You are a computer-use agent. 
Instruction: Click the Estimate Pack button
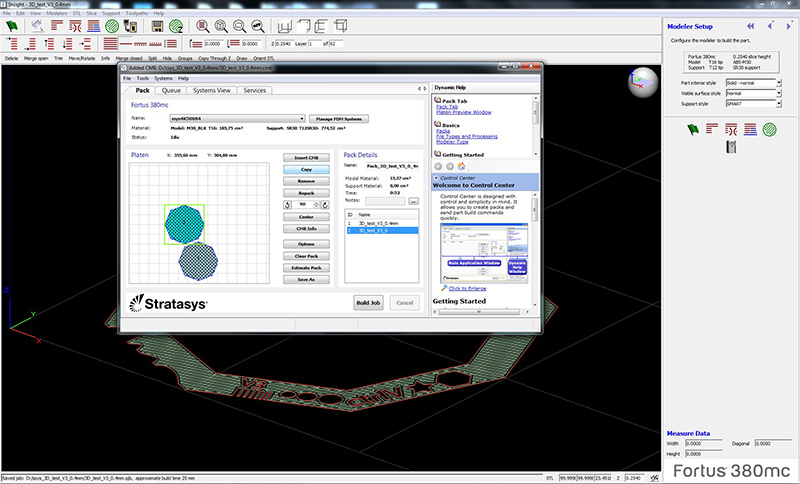[306, 268]
